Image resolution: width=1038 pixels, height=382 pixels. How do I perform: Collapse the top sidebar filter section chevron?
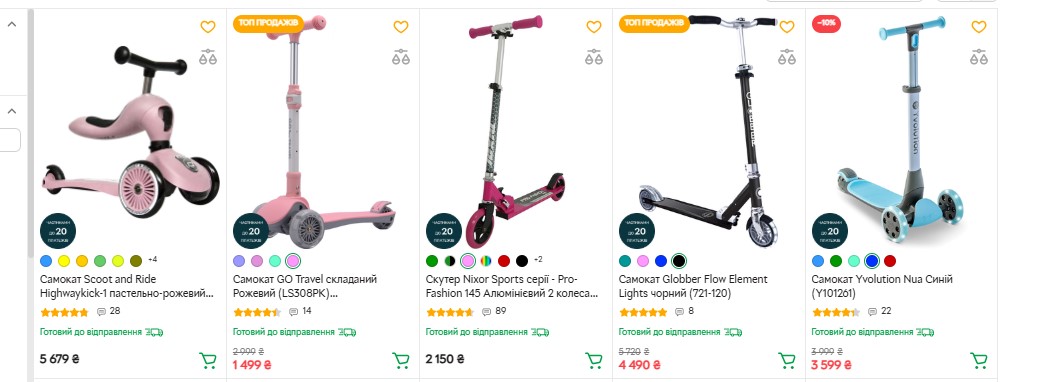pos(12,24)
